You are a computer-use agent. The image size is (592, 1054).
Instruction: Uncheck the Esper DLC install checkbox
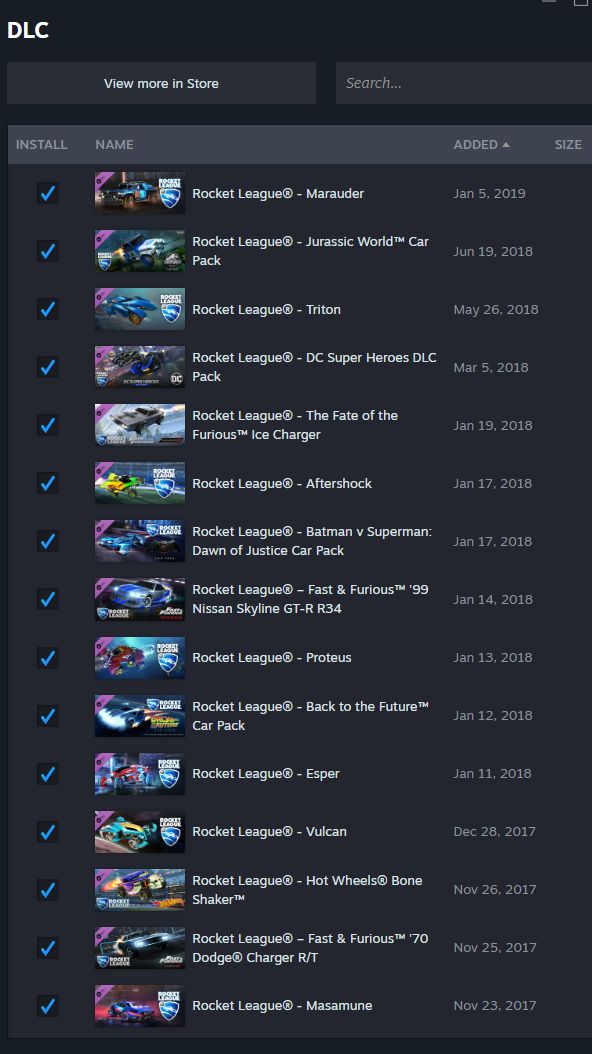48,774
